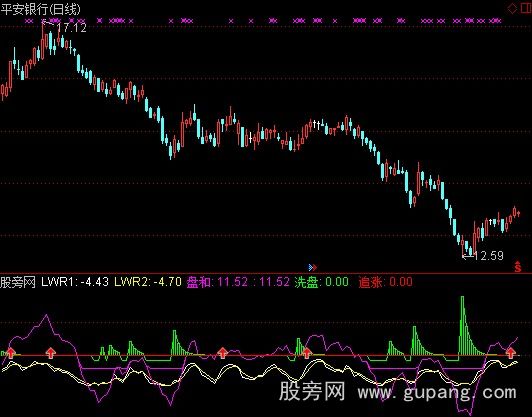
Task: Click the first red up-arrow in the indicator panel
Action: (11, 353)
